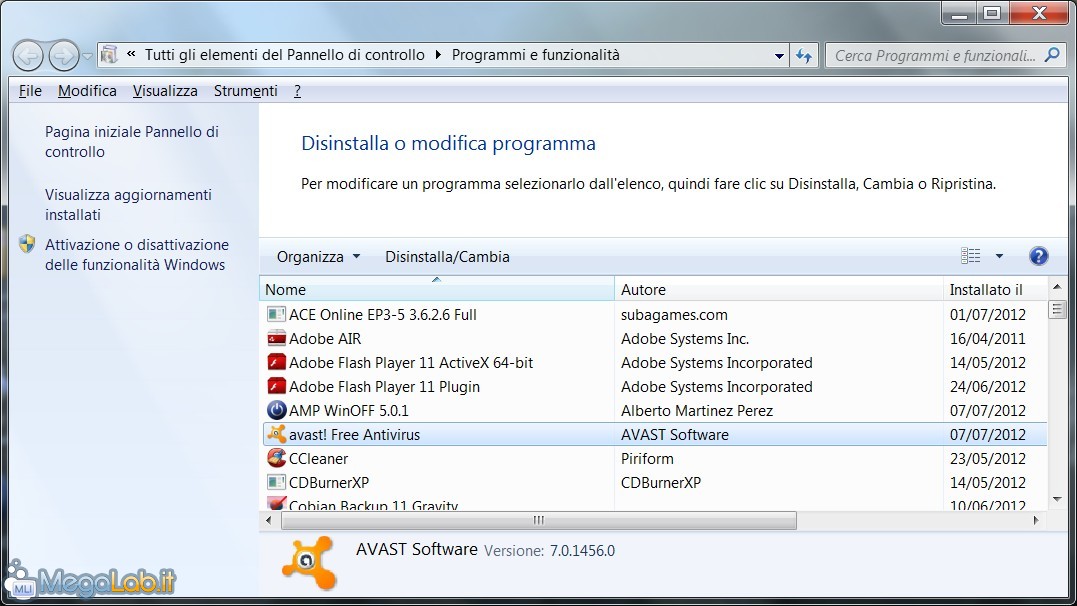The height and width of the screenshot is (606, 1077).
Task: Open Attivazione o disattivazione delle funzionalità Windows
Action: [x=137, y=255]
